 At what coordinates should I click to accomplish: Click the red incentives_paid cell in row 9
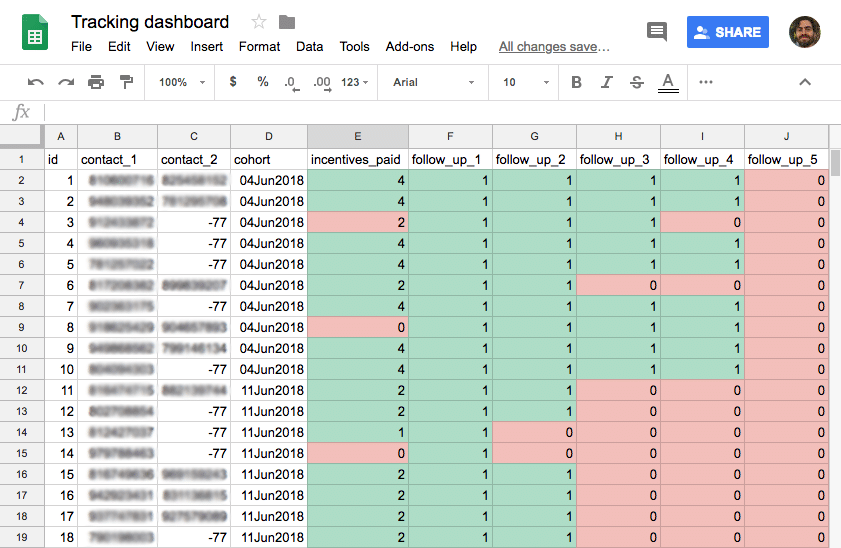pos(358,327)
